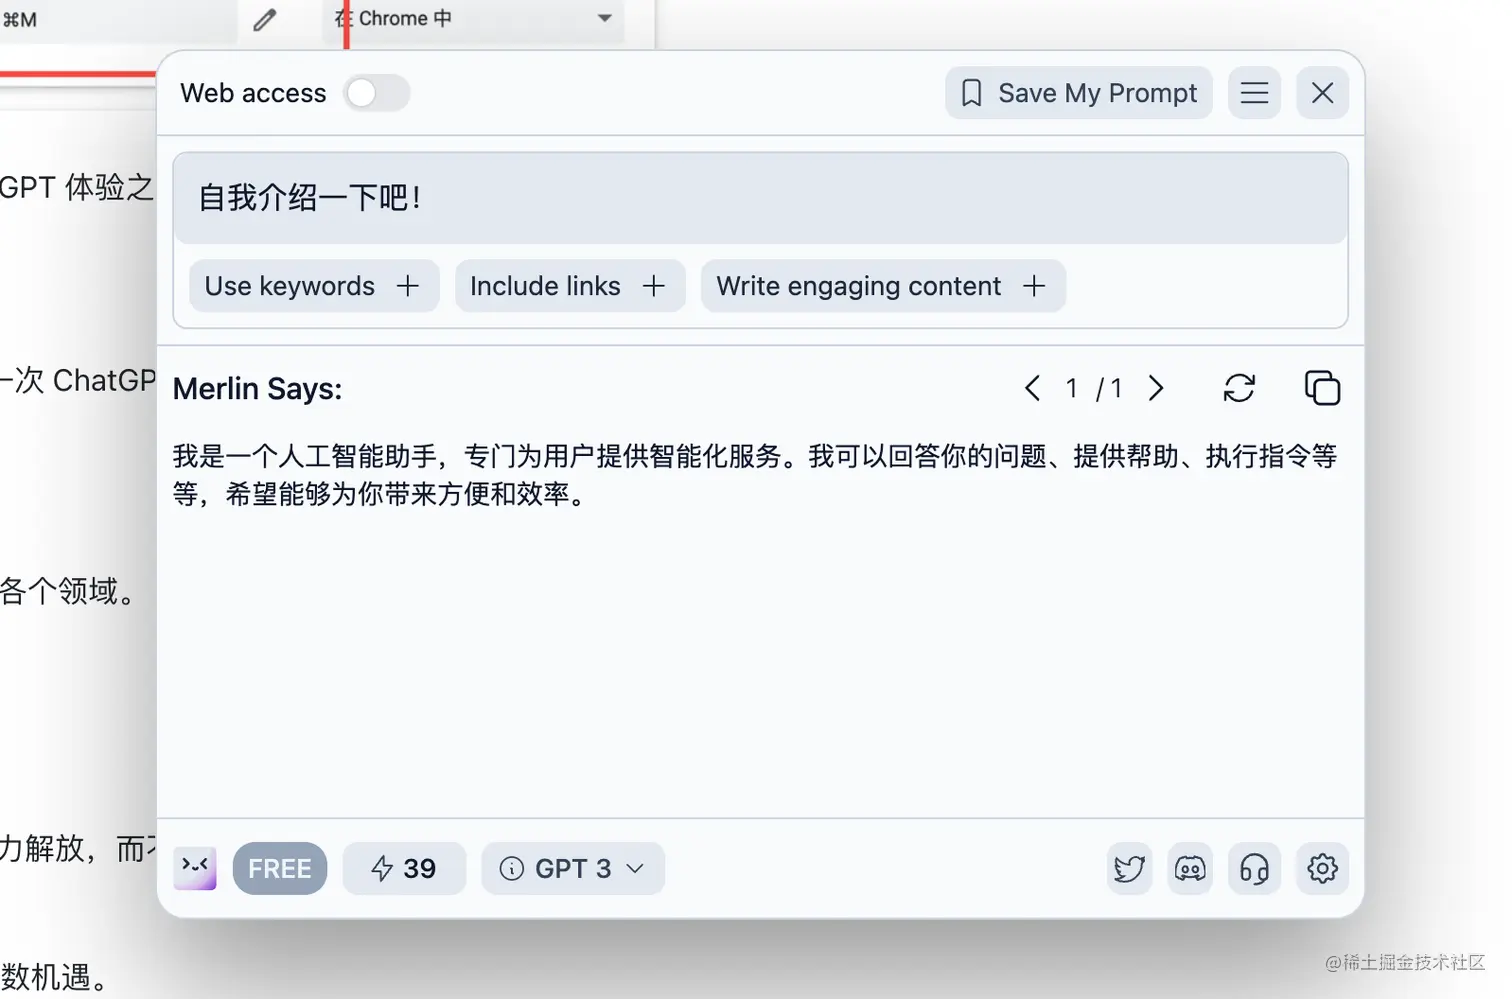
Task: Toggle the Web access switch
Action: [376, 93]
